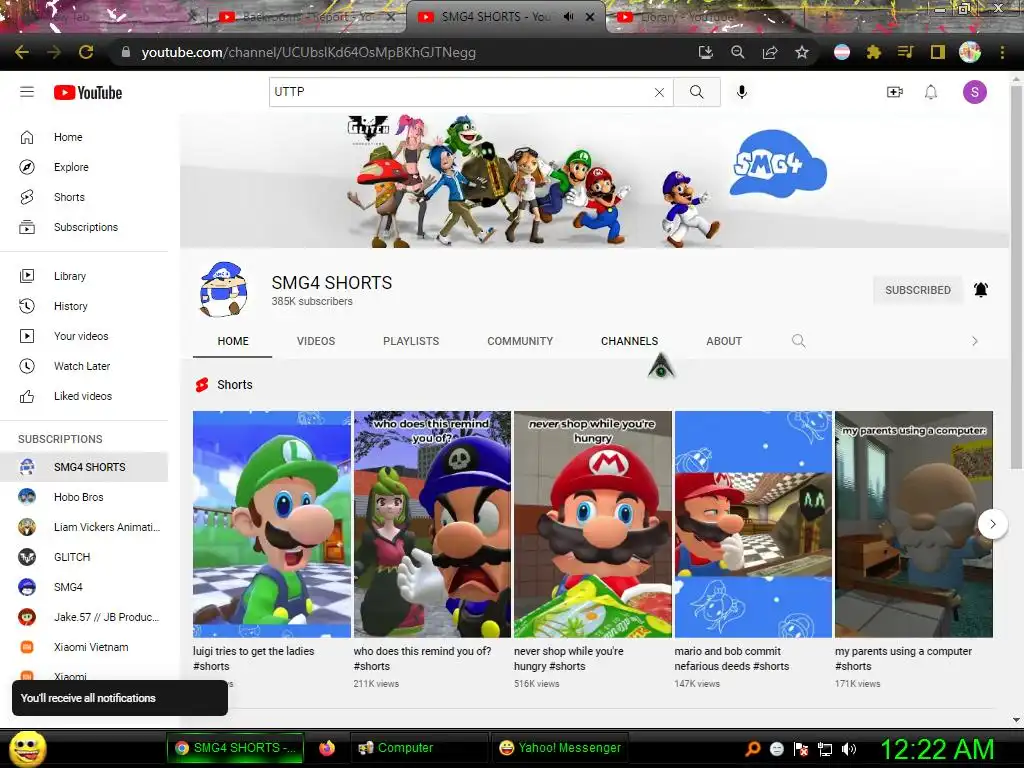Switch to the CHANNELS tab
This screenshot has height=768, width=1024.
(x=629, y=341)
